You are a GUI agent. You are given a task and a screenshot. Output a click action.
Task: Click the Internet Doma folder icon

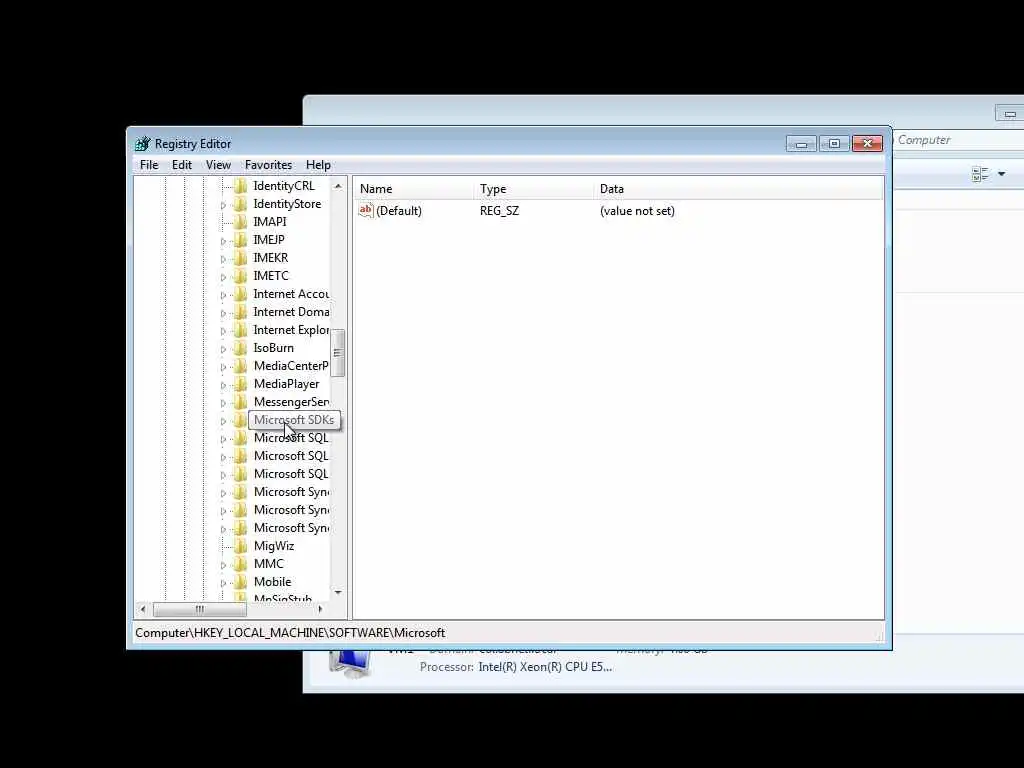240,312
